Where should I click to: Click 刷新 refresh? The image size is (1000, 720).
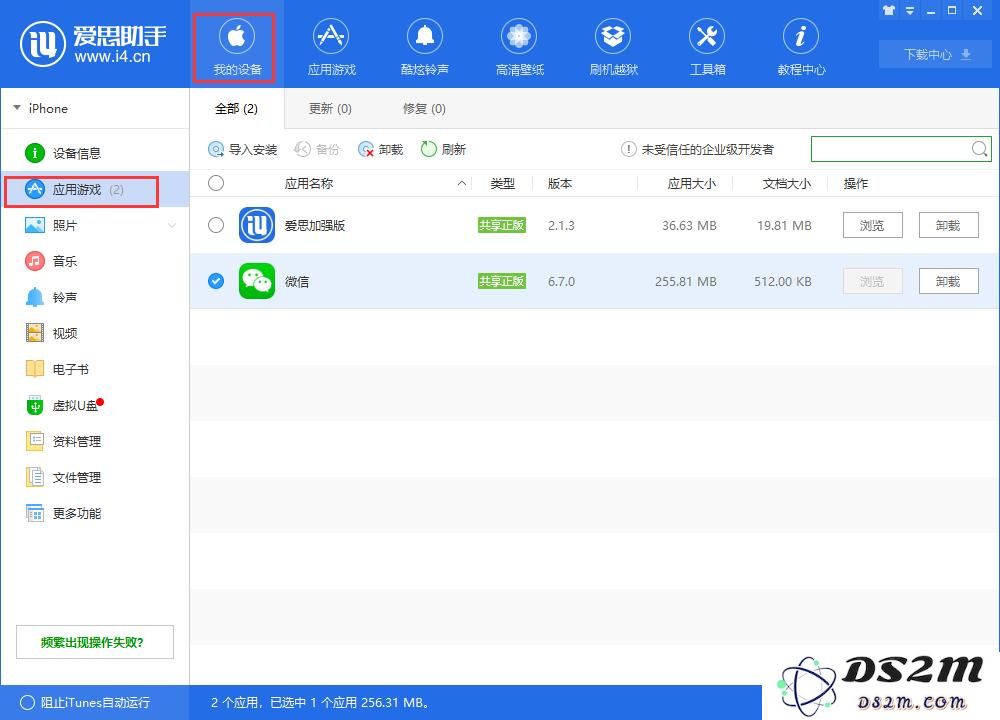click(x=443, y=149)
